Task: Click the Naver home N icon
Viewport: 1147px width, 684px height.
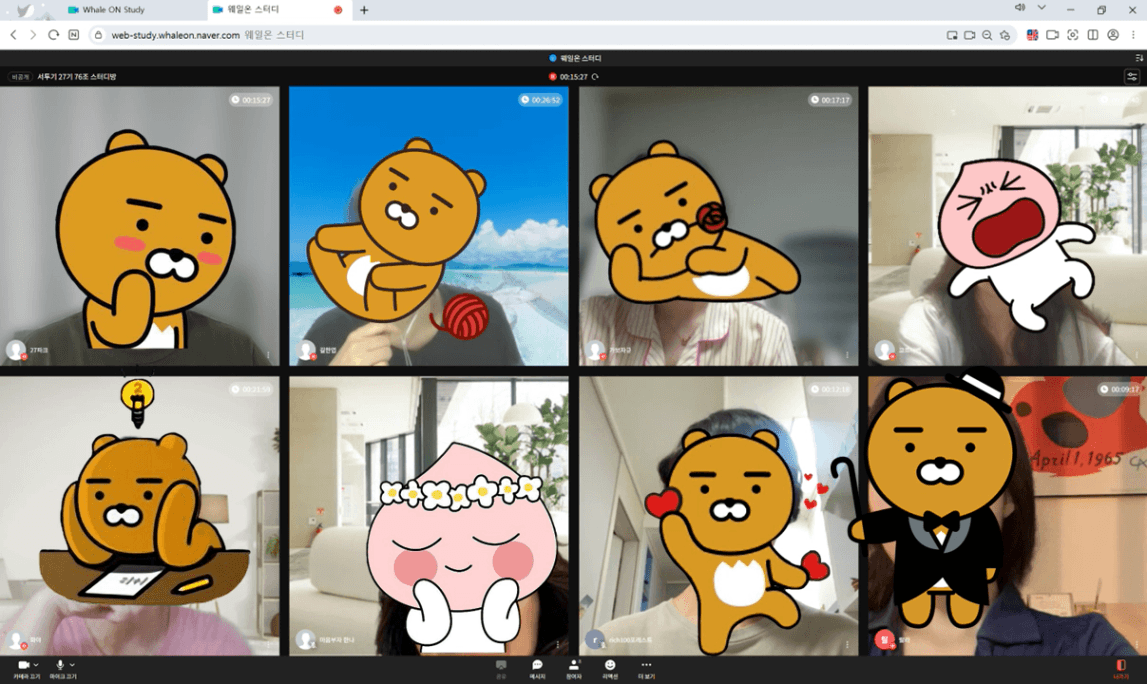Action: (x=74, y=34)
